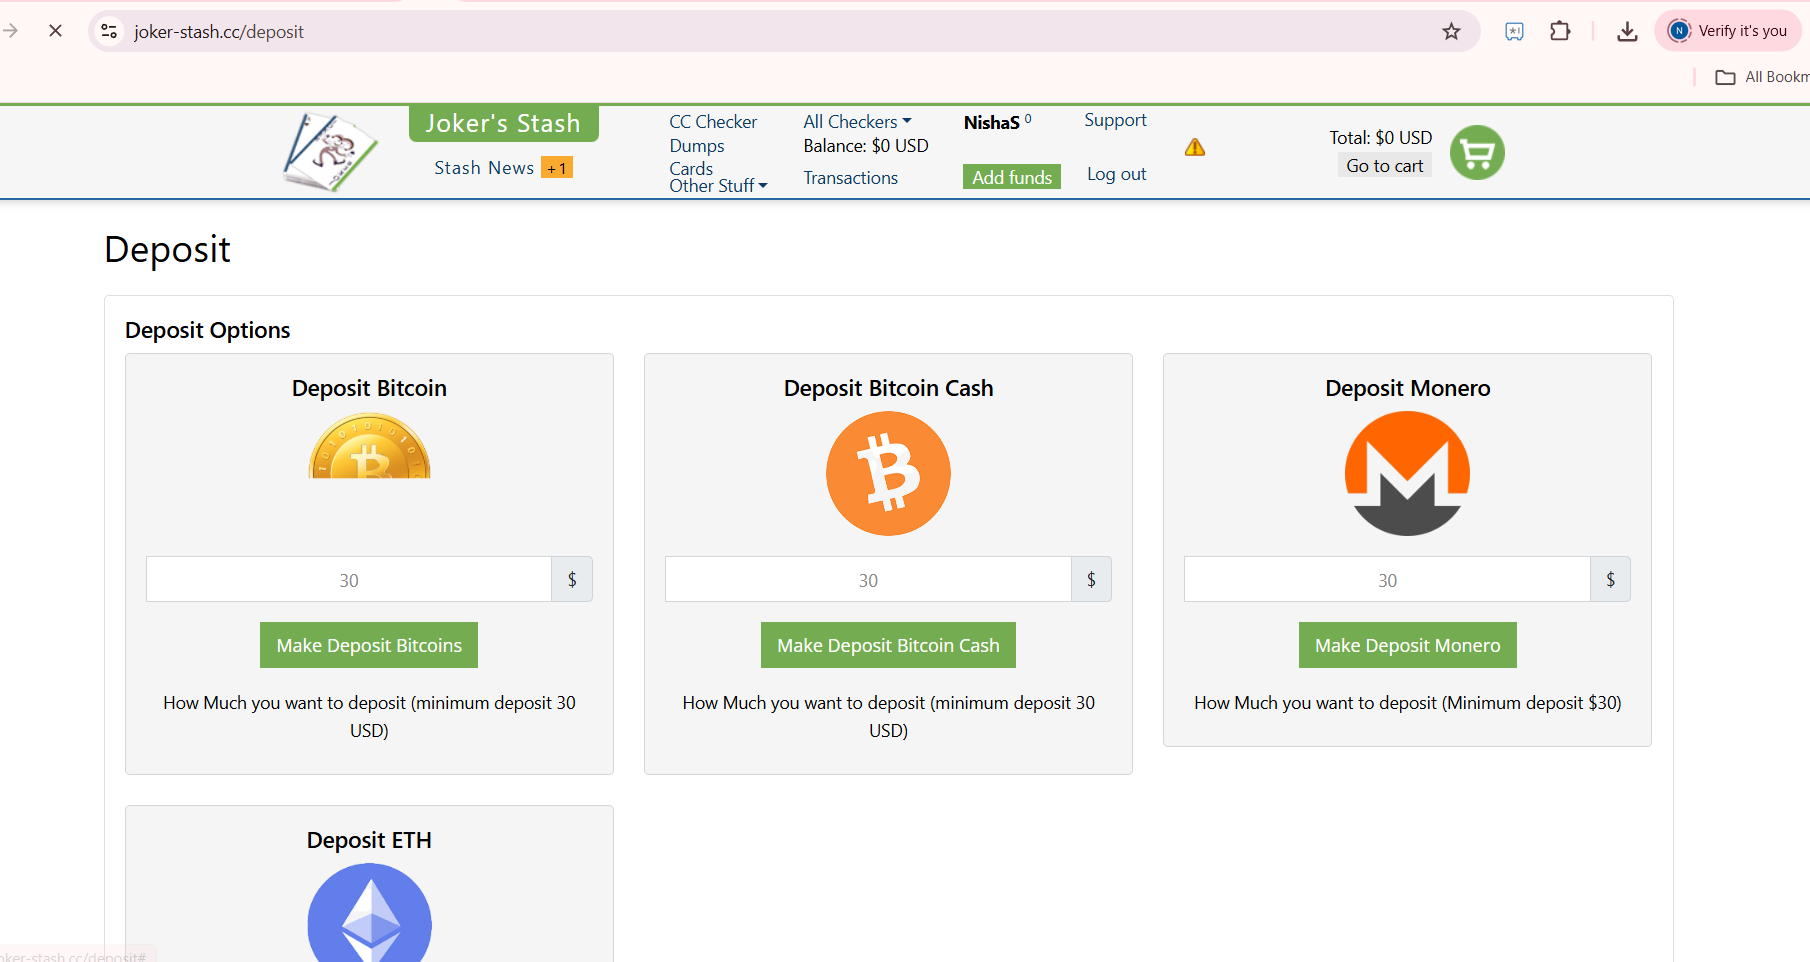Click the Bitcoin deposit amount field

coord(349,579)
